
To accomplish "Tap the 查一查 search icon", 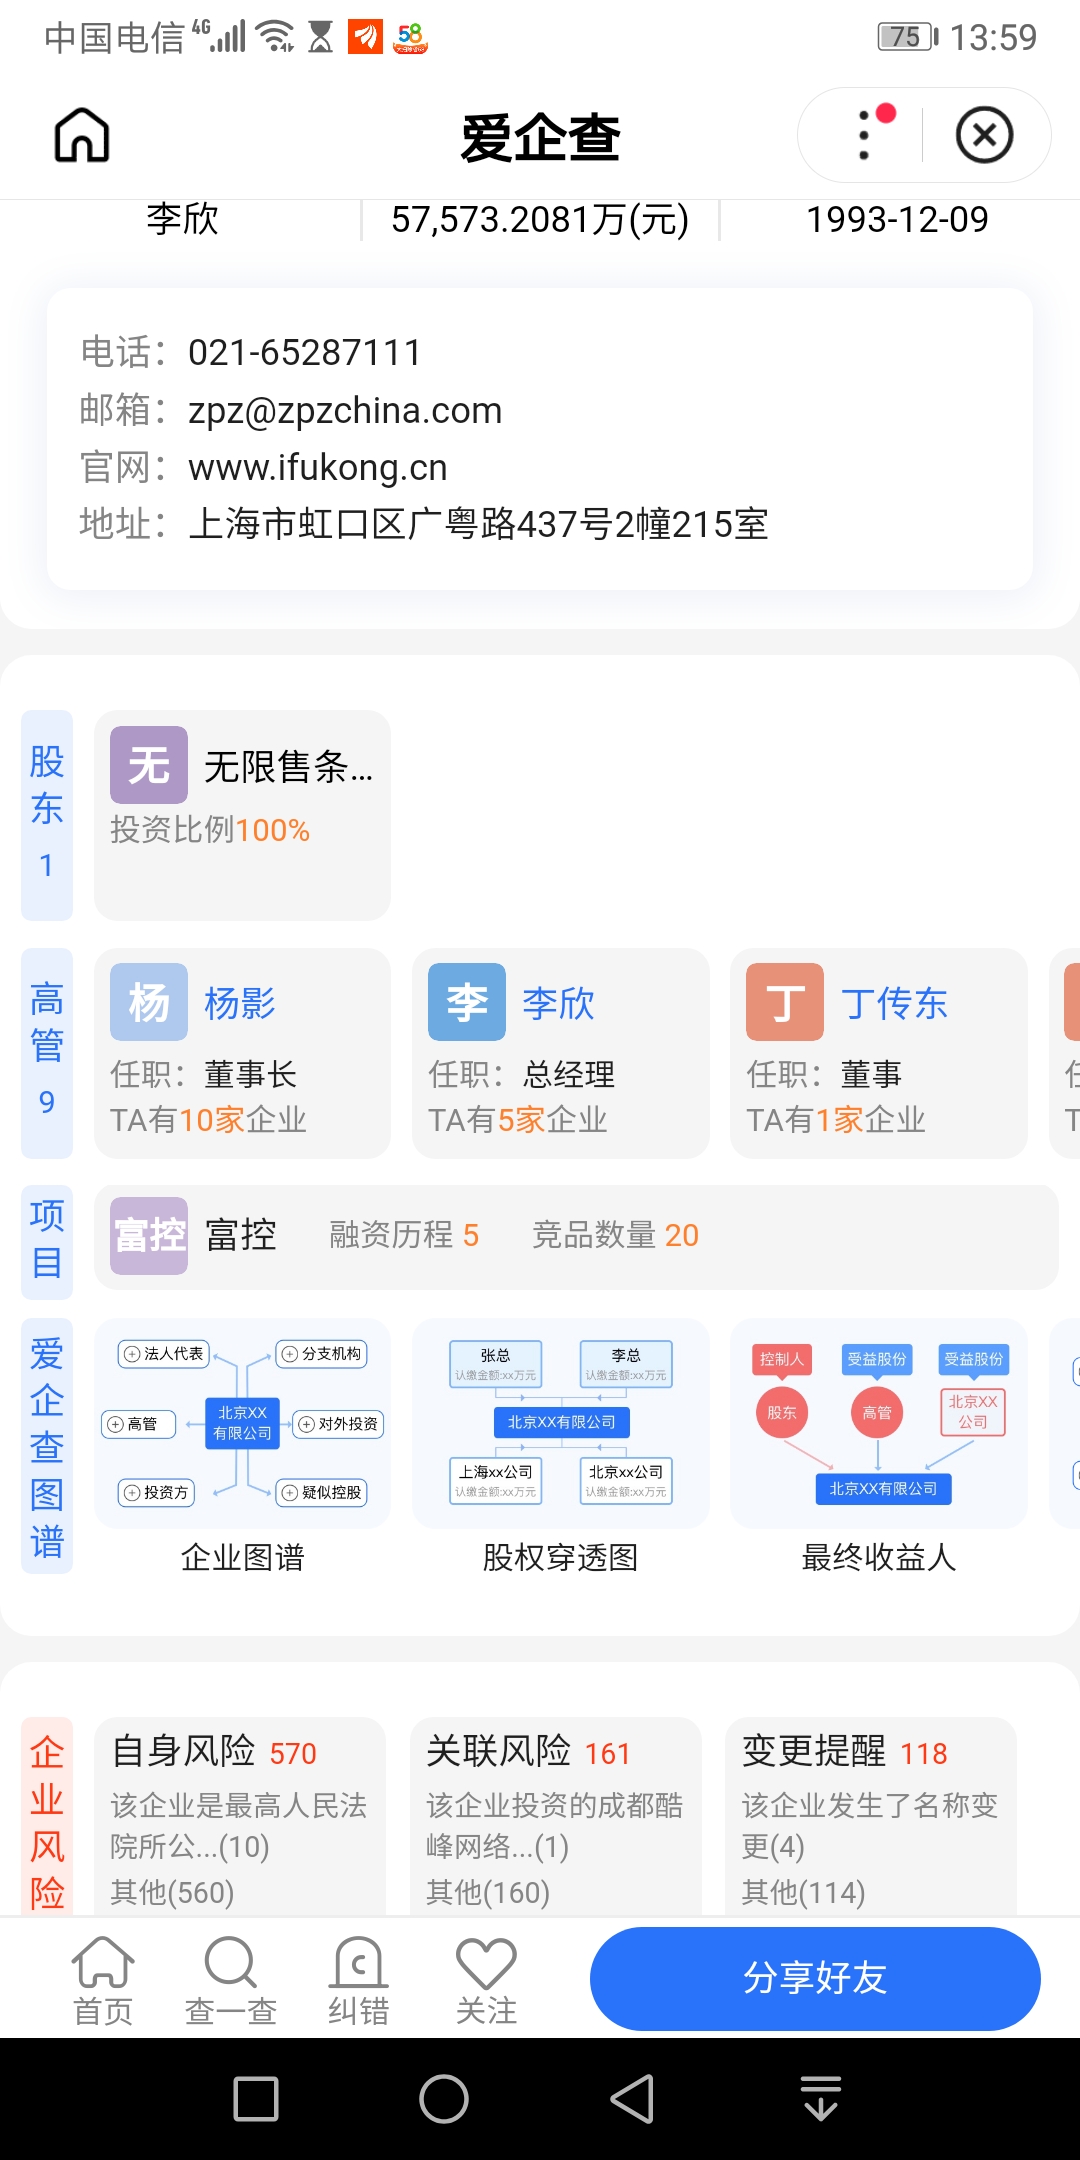I will click(231, 1980).
